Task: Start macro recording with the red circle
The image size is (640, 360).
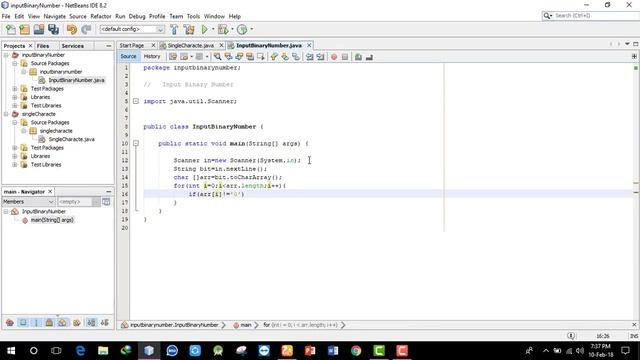Action: point(334,57)
